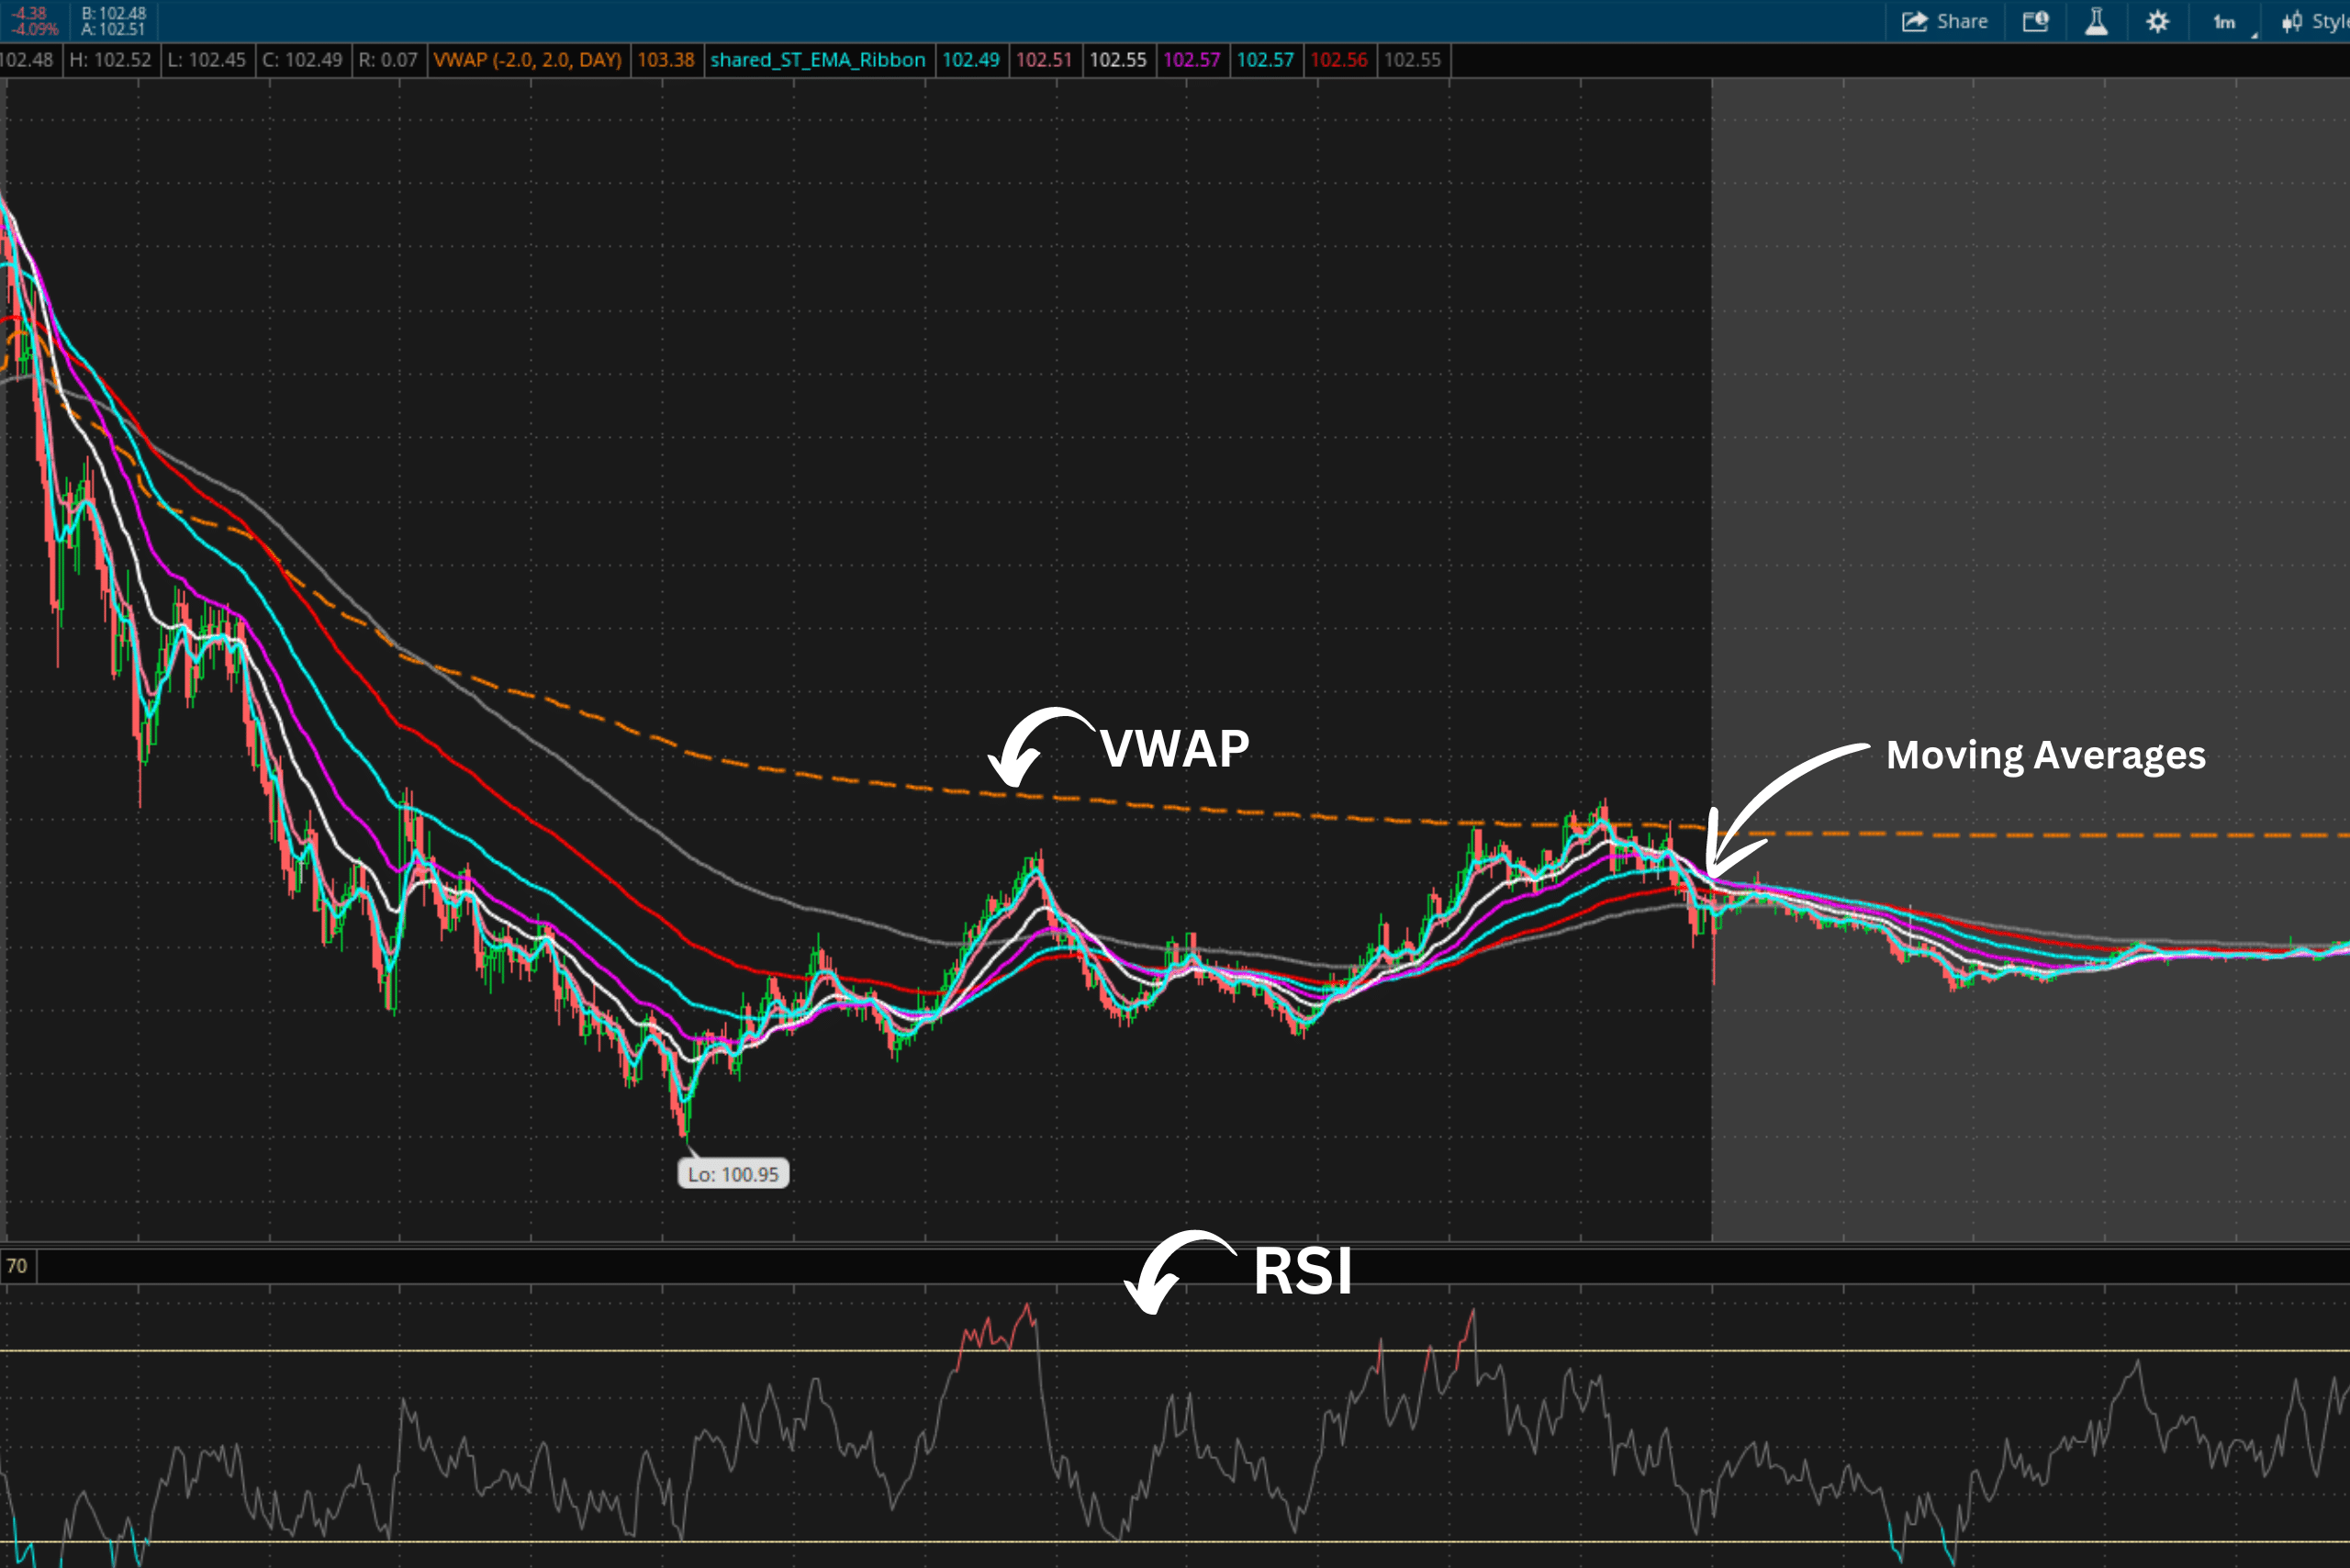The image size is (2350, 1568).
Task: Open the studies flask icon
Action: click(x=2096, y=21)
